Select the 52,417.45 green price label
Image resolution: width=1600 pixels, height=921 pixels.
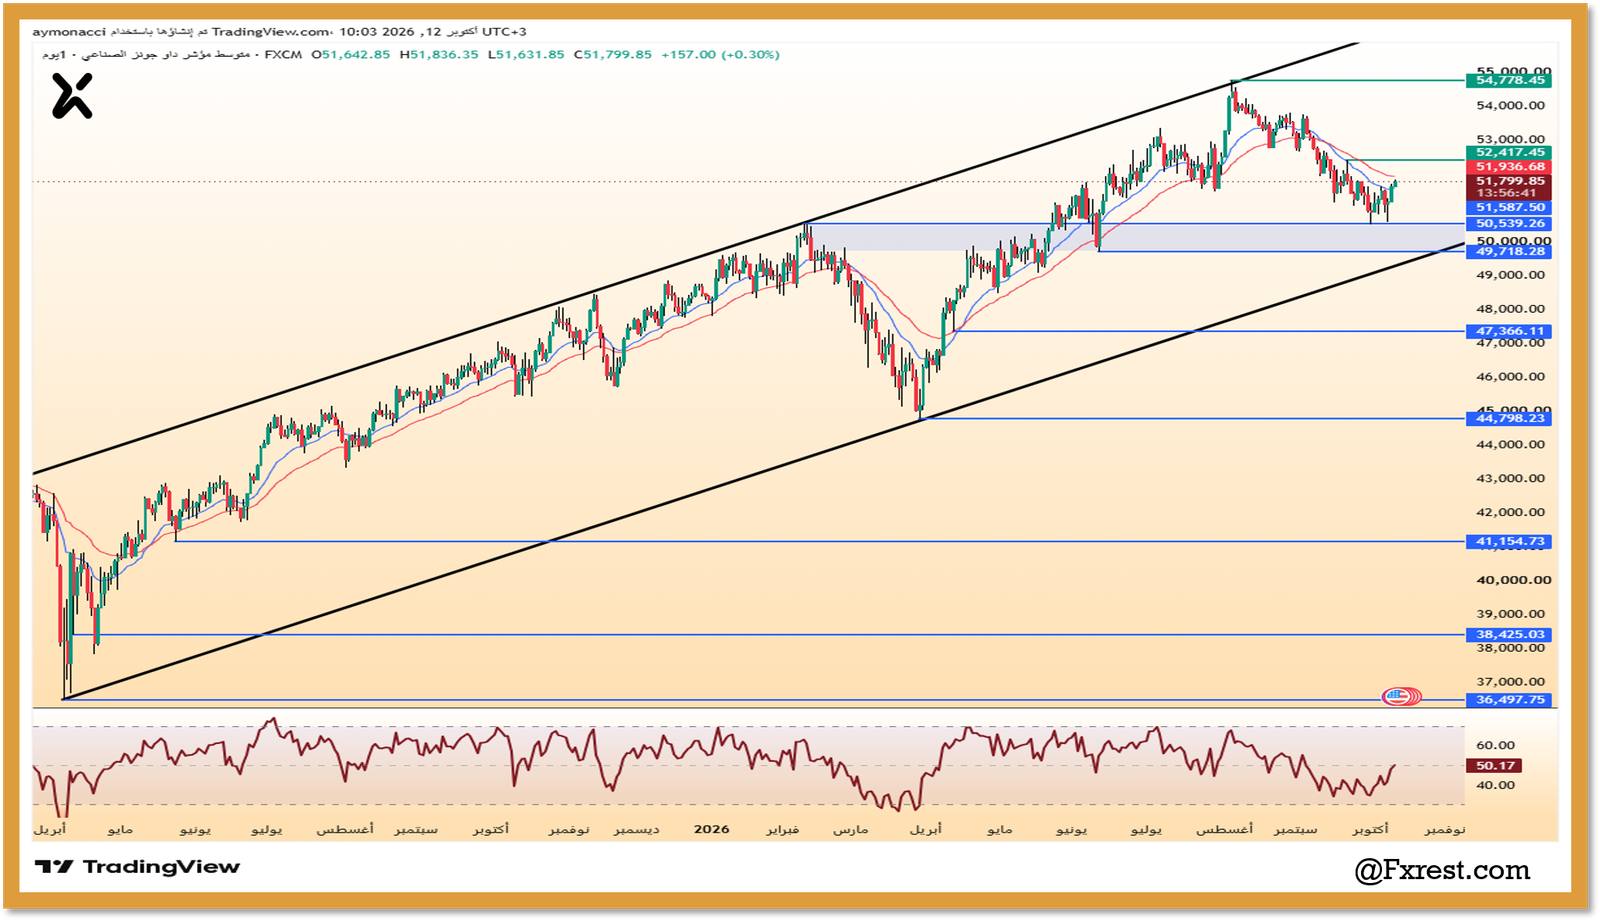pos(1510,153)
